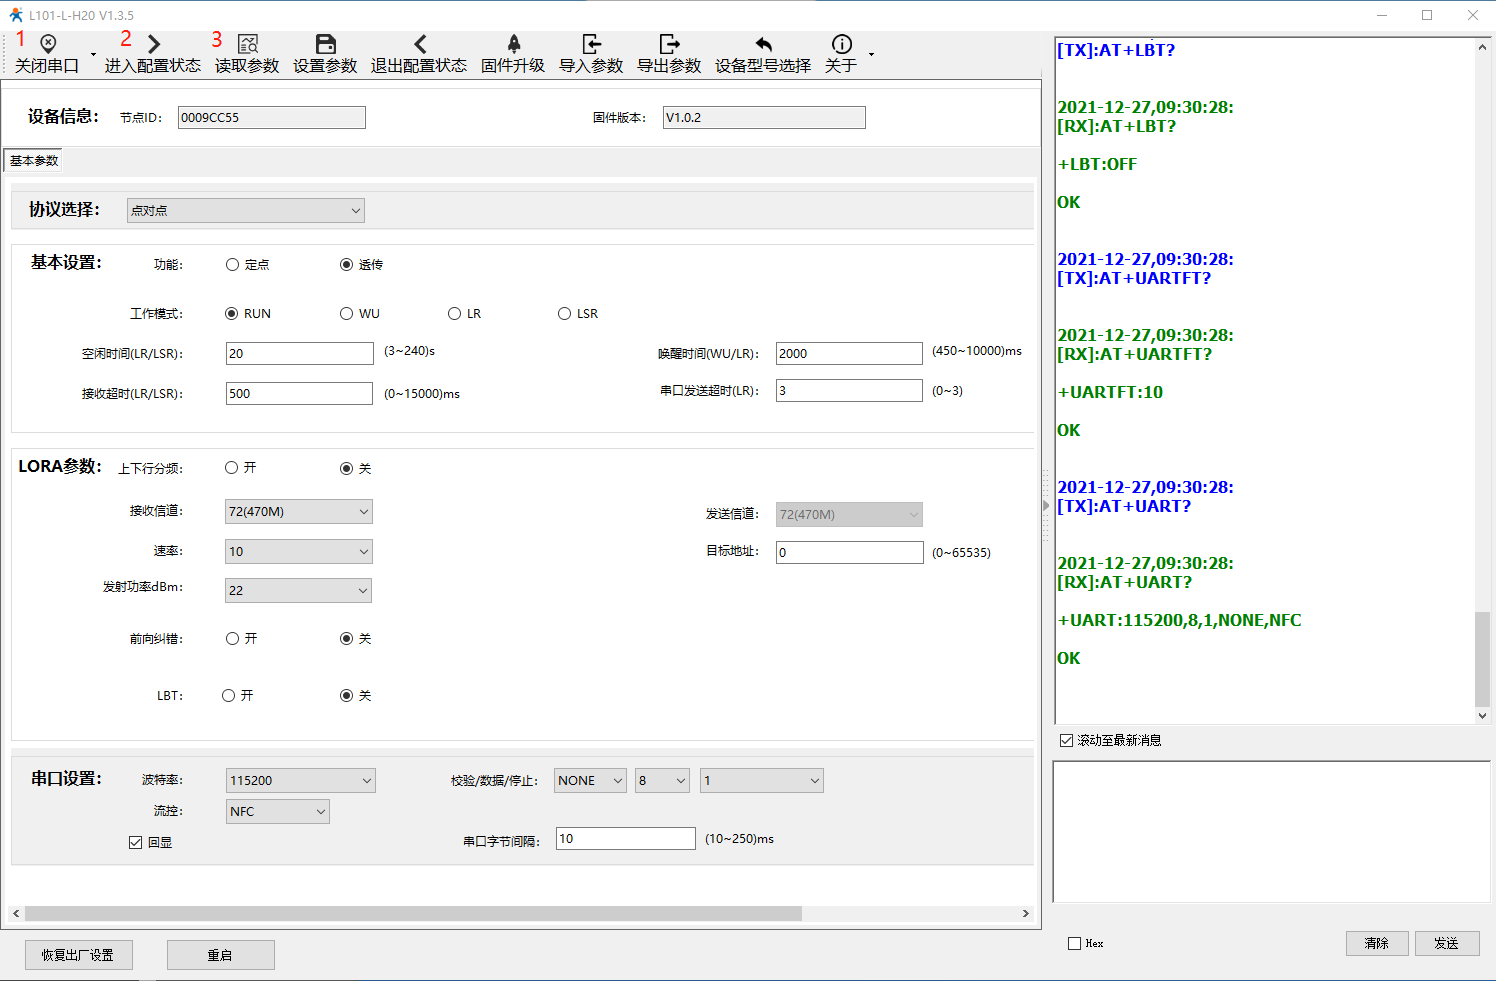Click the horizontal scrollbar at panel bottom
Image resolution: width=1496 pixels, height=981 pixels.
pos(413,913)
